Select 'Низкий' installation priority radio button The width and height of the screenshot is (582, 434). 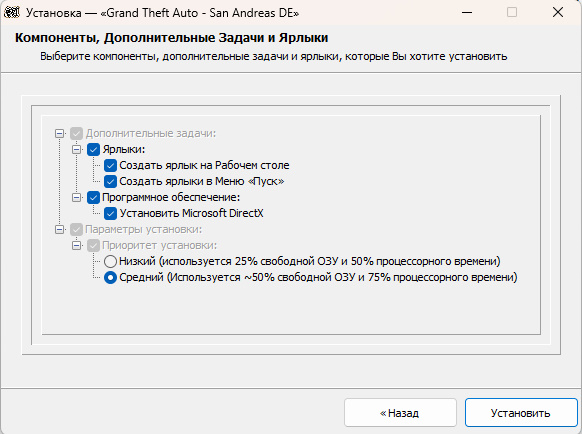point(110,261)
